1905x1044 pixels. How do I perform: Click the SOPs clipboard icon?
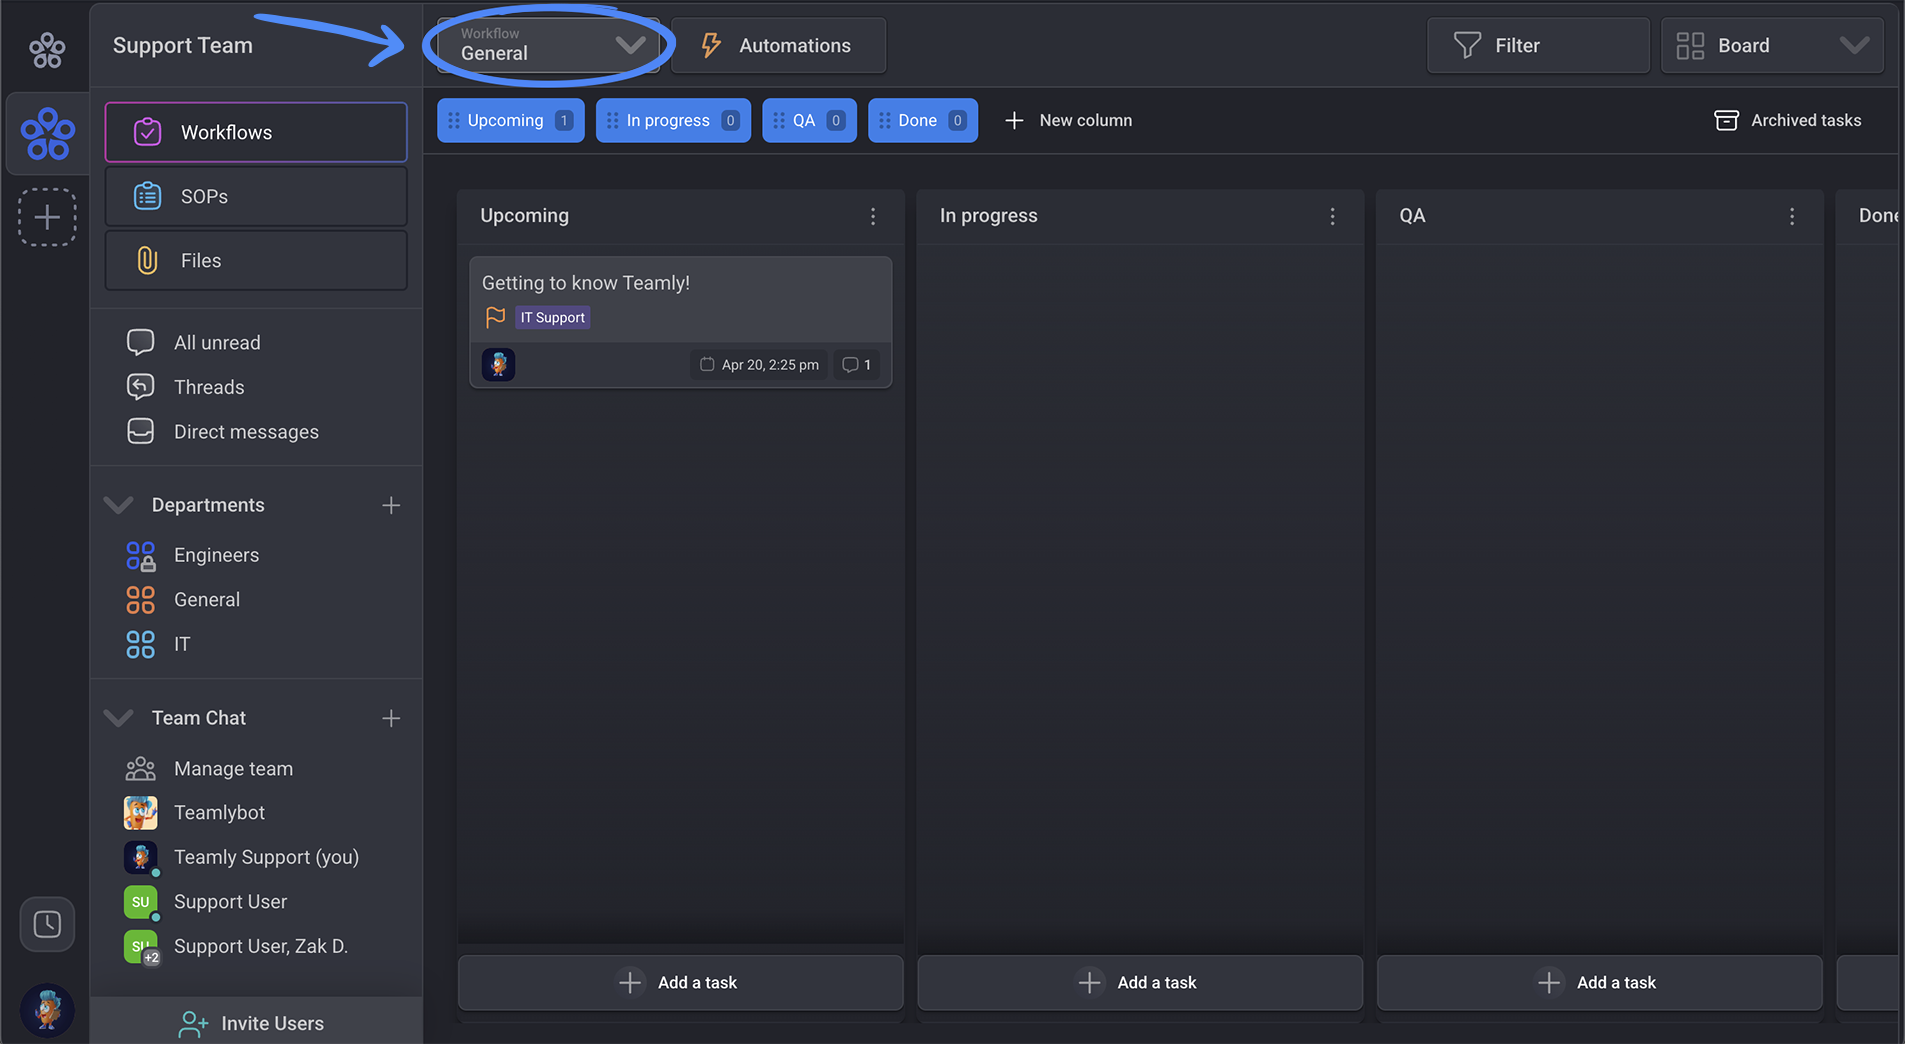[x=147, y=196]
